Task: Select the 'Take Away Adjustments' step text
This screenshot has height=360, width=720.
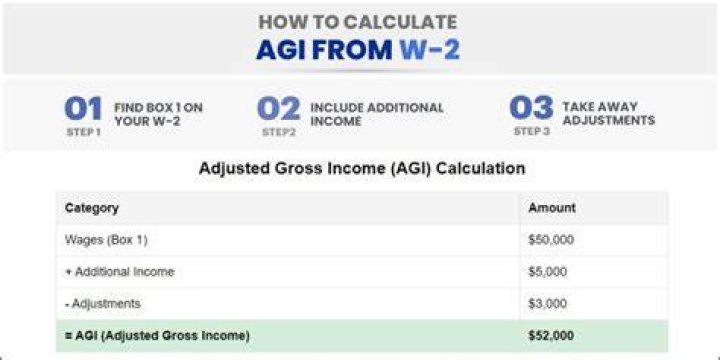Action: click(x=608, y=113)
